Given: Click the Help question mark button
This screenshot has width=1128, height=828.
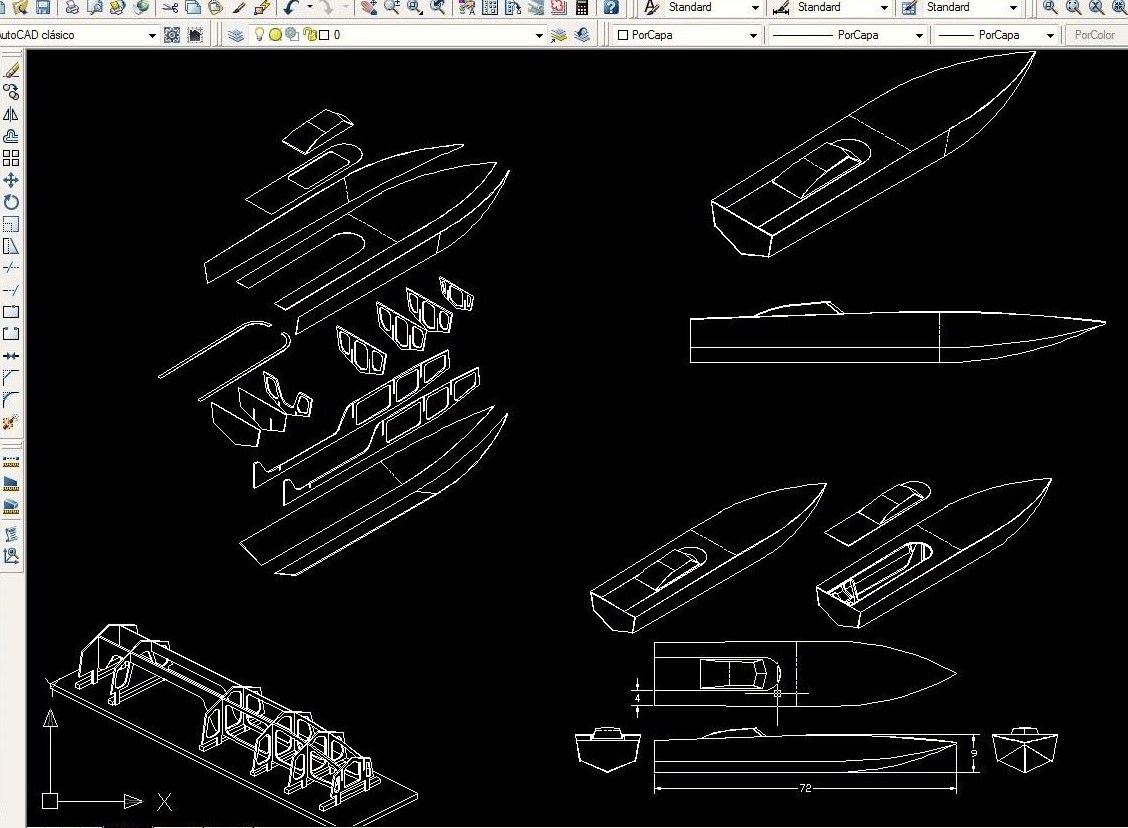Looking at the screenshot, I should coord(611,8).
